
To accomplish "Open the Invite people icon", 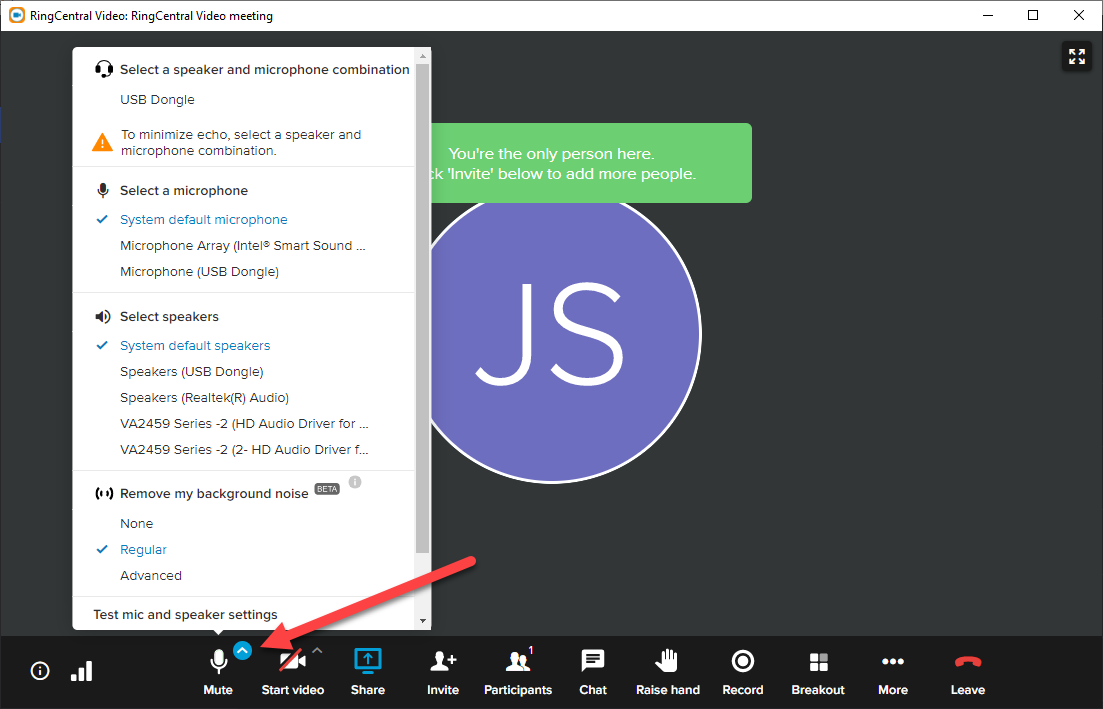I will pos(443,661).
